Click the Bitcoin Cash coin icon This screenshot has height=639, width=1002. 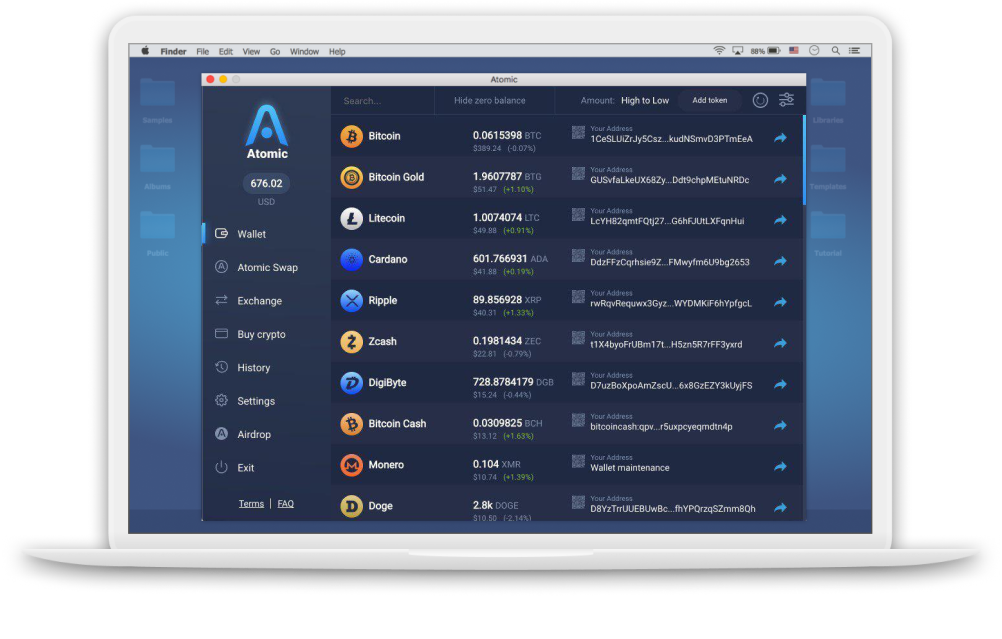[351, 424]
